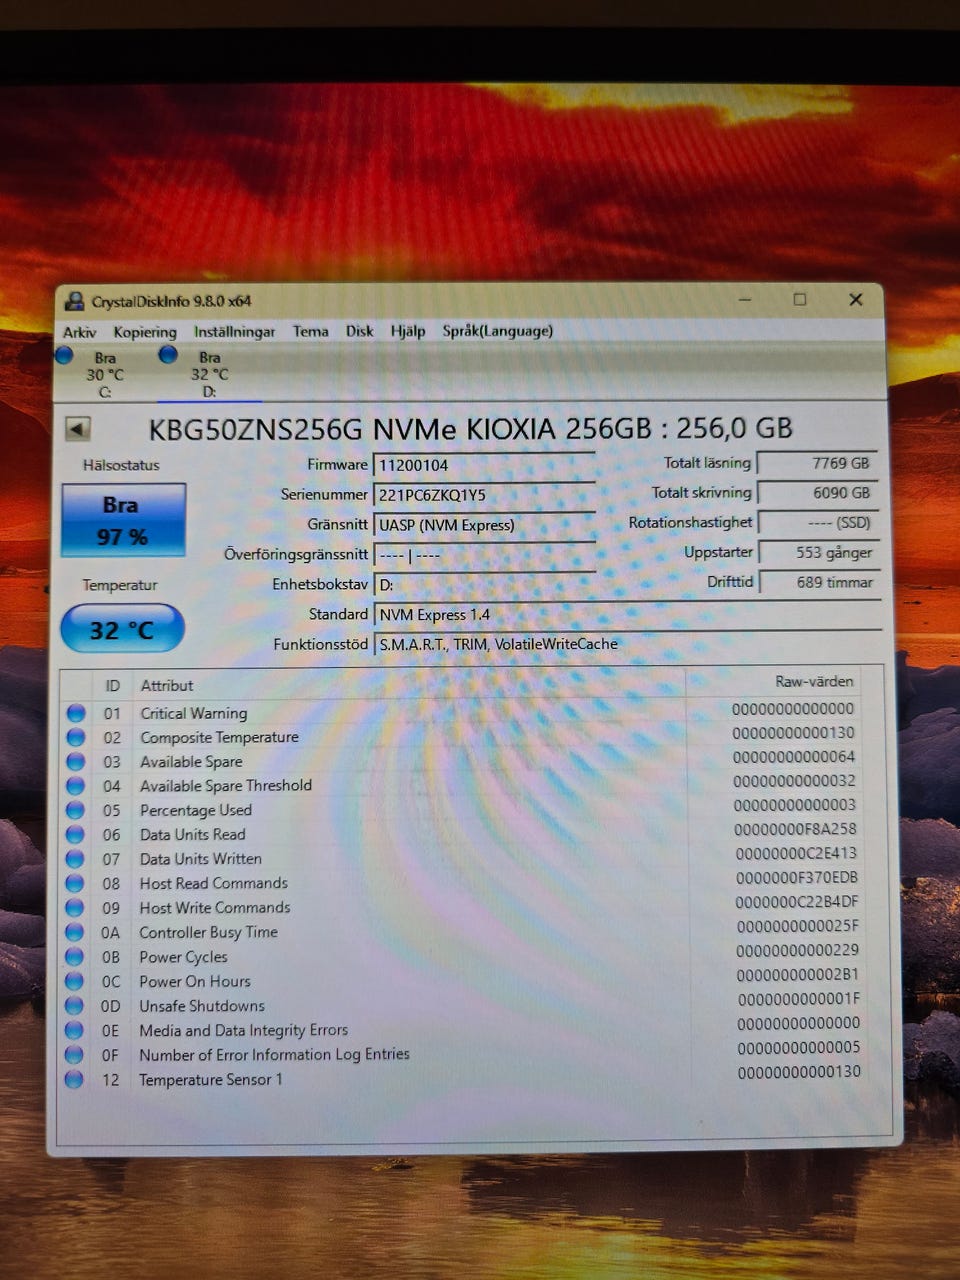The width and height of the screenshot is (960, 1280).
Task: Open the Språk(Language) menu
Action: pos(497,331)
